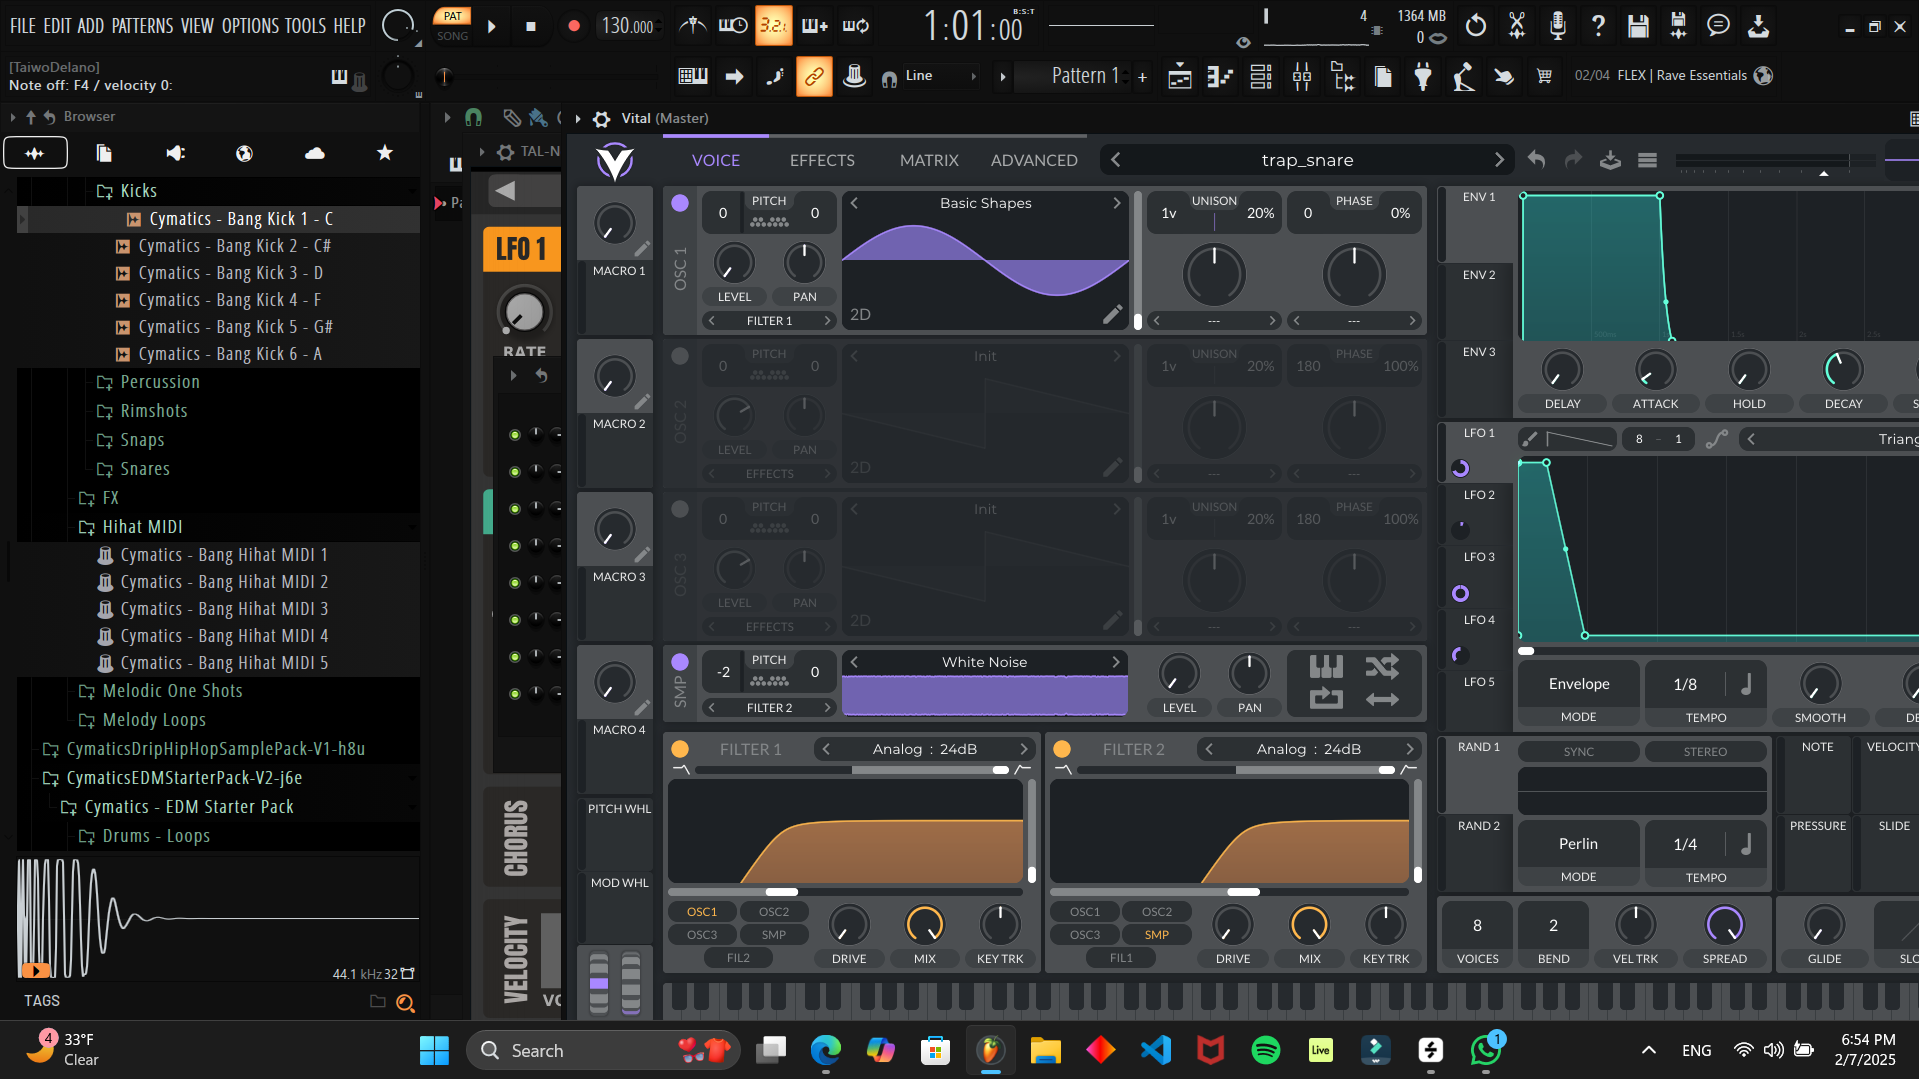Click the sample loop icon
This screenshot has height=1079, width=1919.
(x=1326, y=699)
